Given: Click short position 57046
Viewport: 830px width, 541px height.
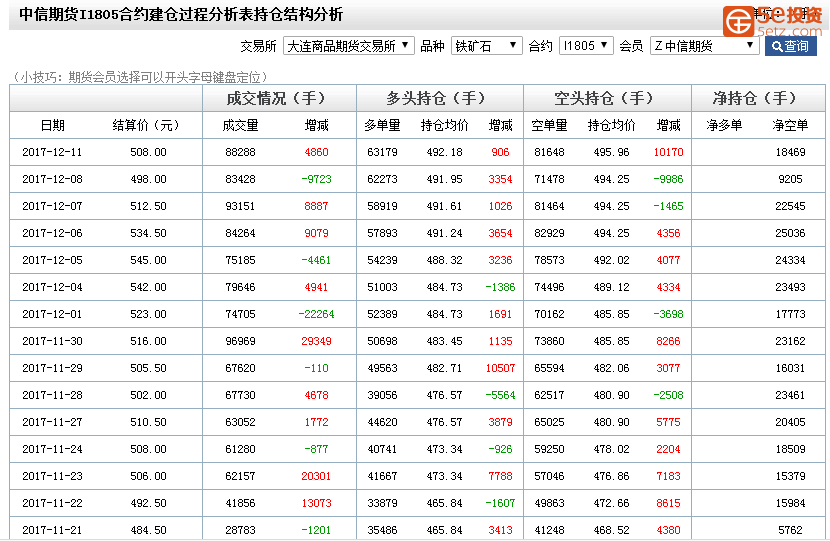Looking at the screenshot, I should [x=549, y=476].
